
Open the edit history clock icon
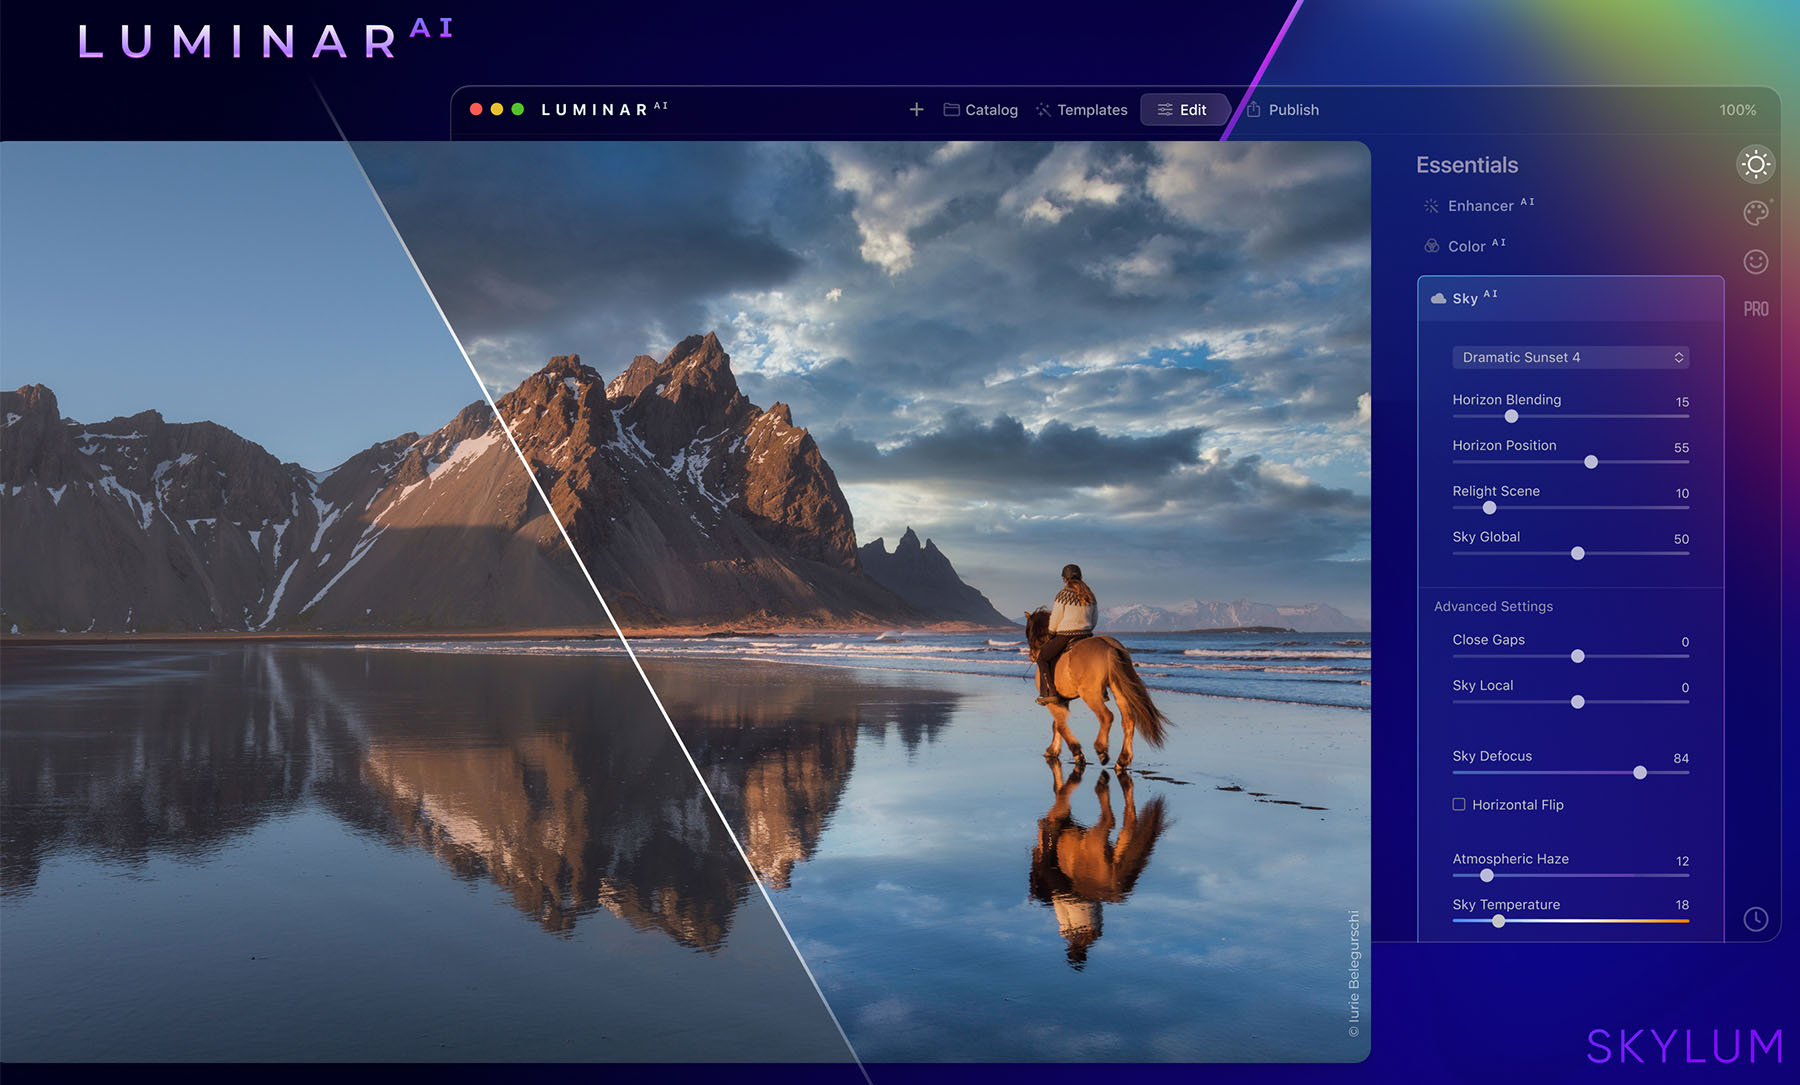point(1755,916)
